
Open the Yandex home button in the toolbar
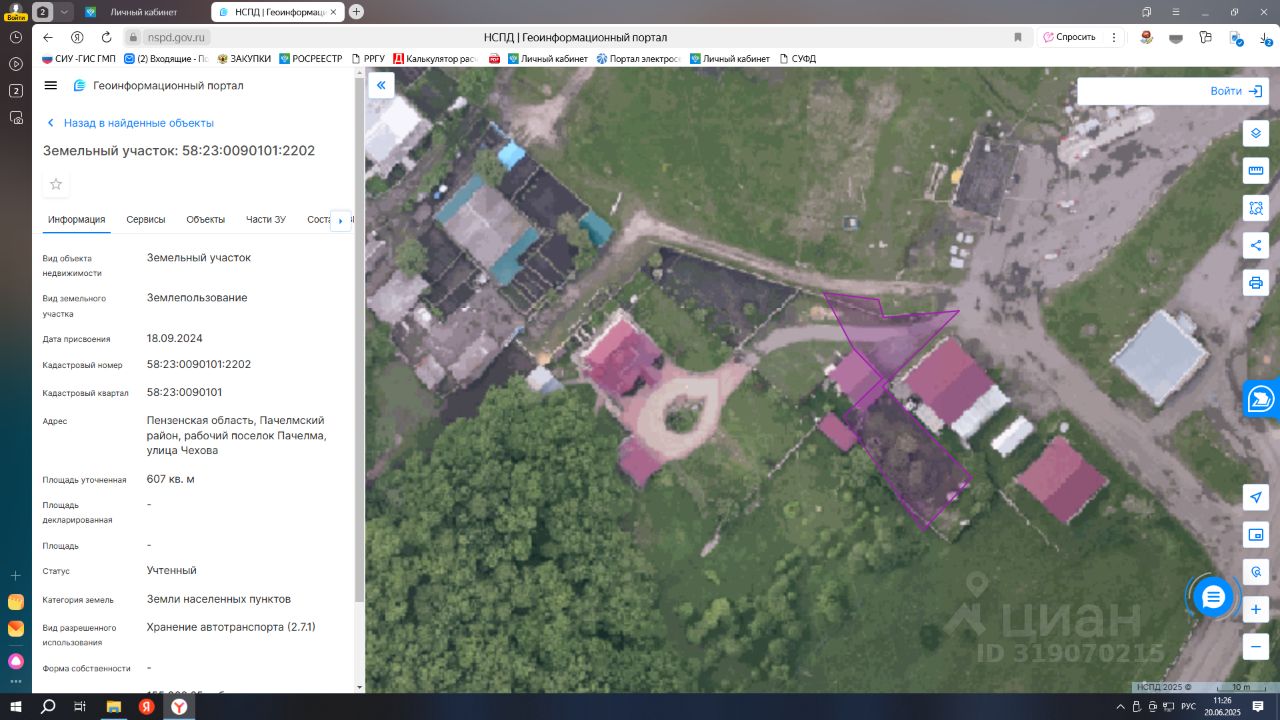click(77, 37)
